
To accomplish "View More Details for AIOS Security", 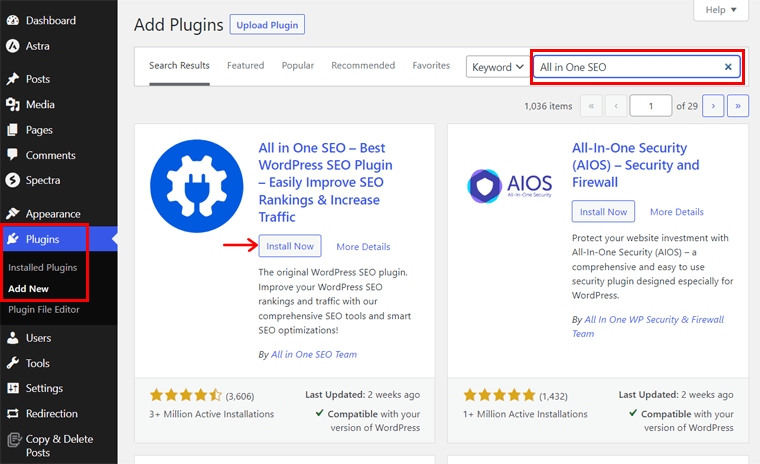I will [677, 212].
